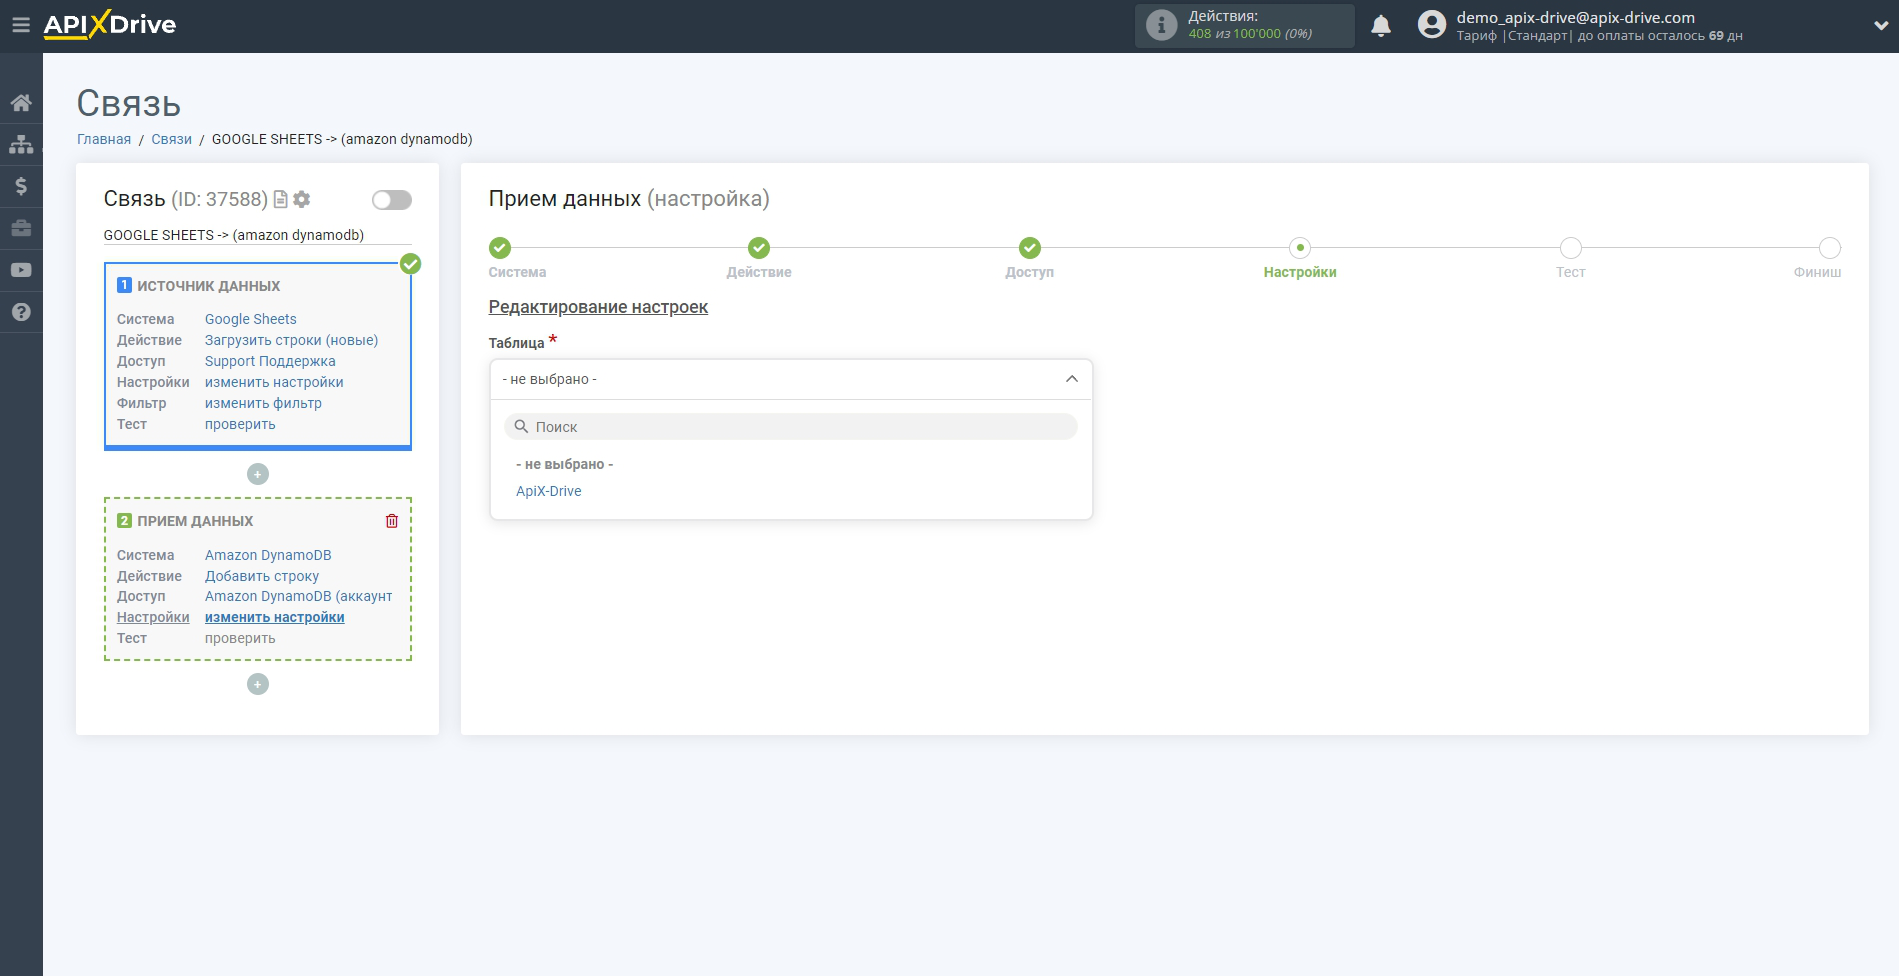The height and width of the screenshot is (976, 1899).
Task: Click the '408 из 100'000' actions counter
Action: coord(1250,34)
